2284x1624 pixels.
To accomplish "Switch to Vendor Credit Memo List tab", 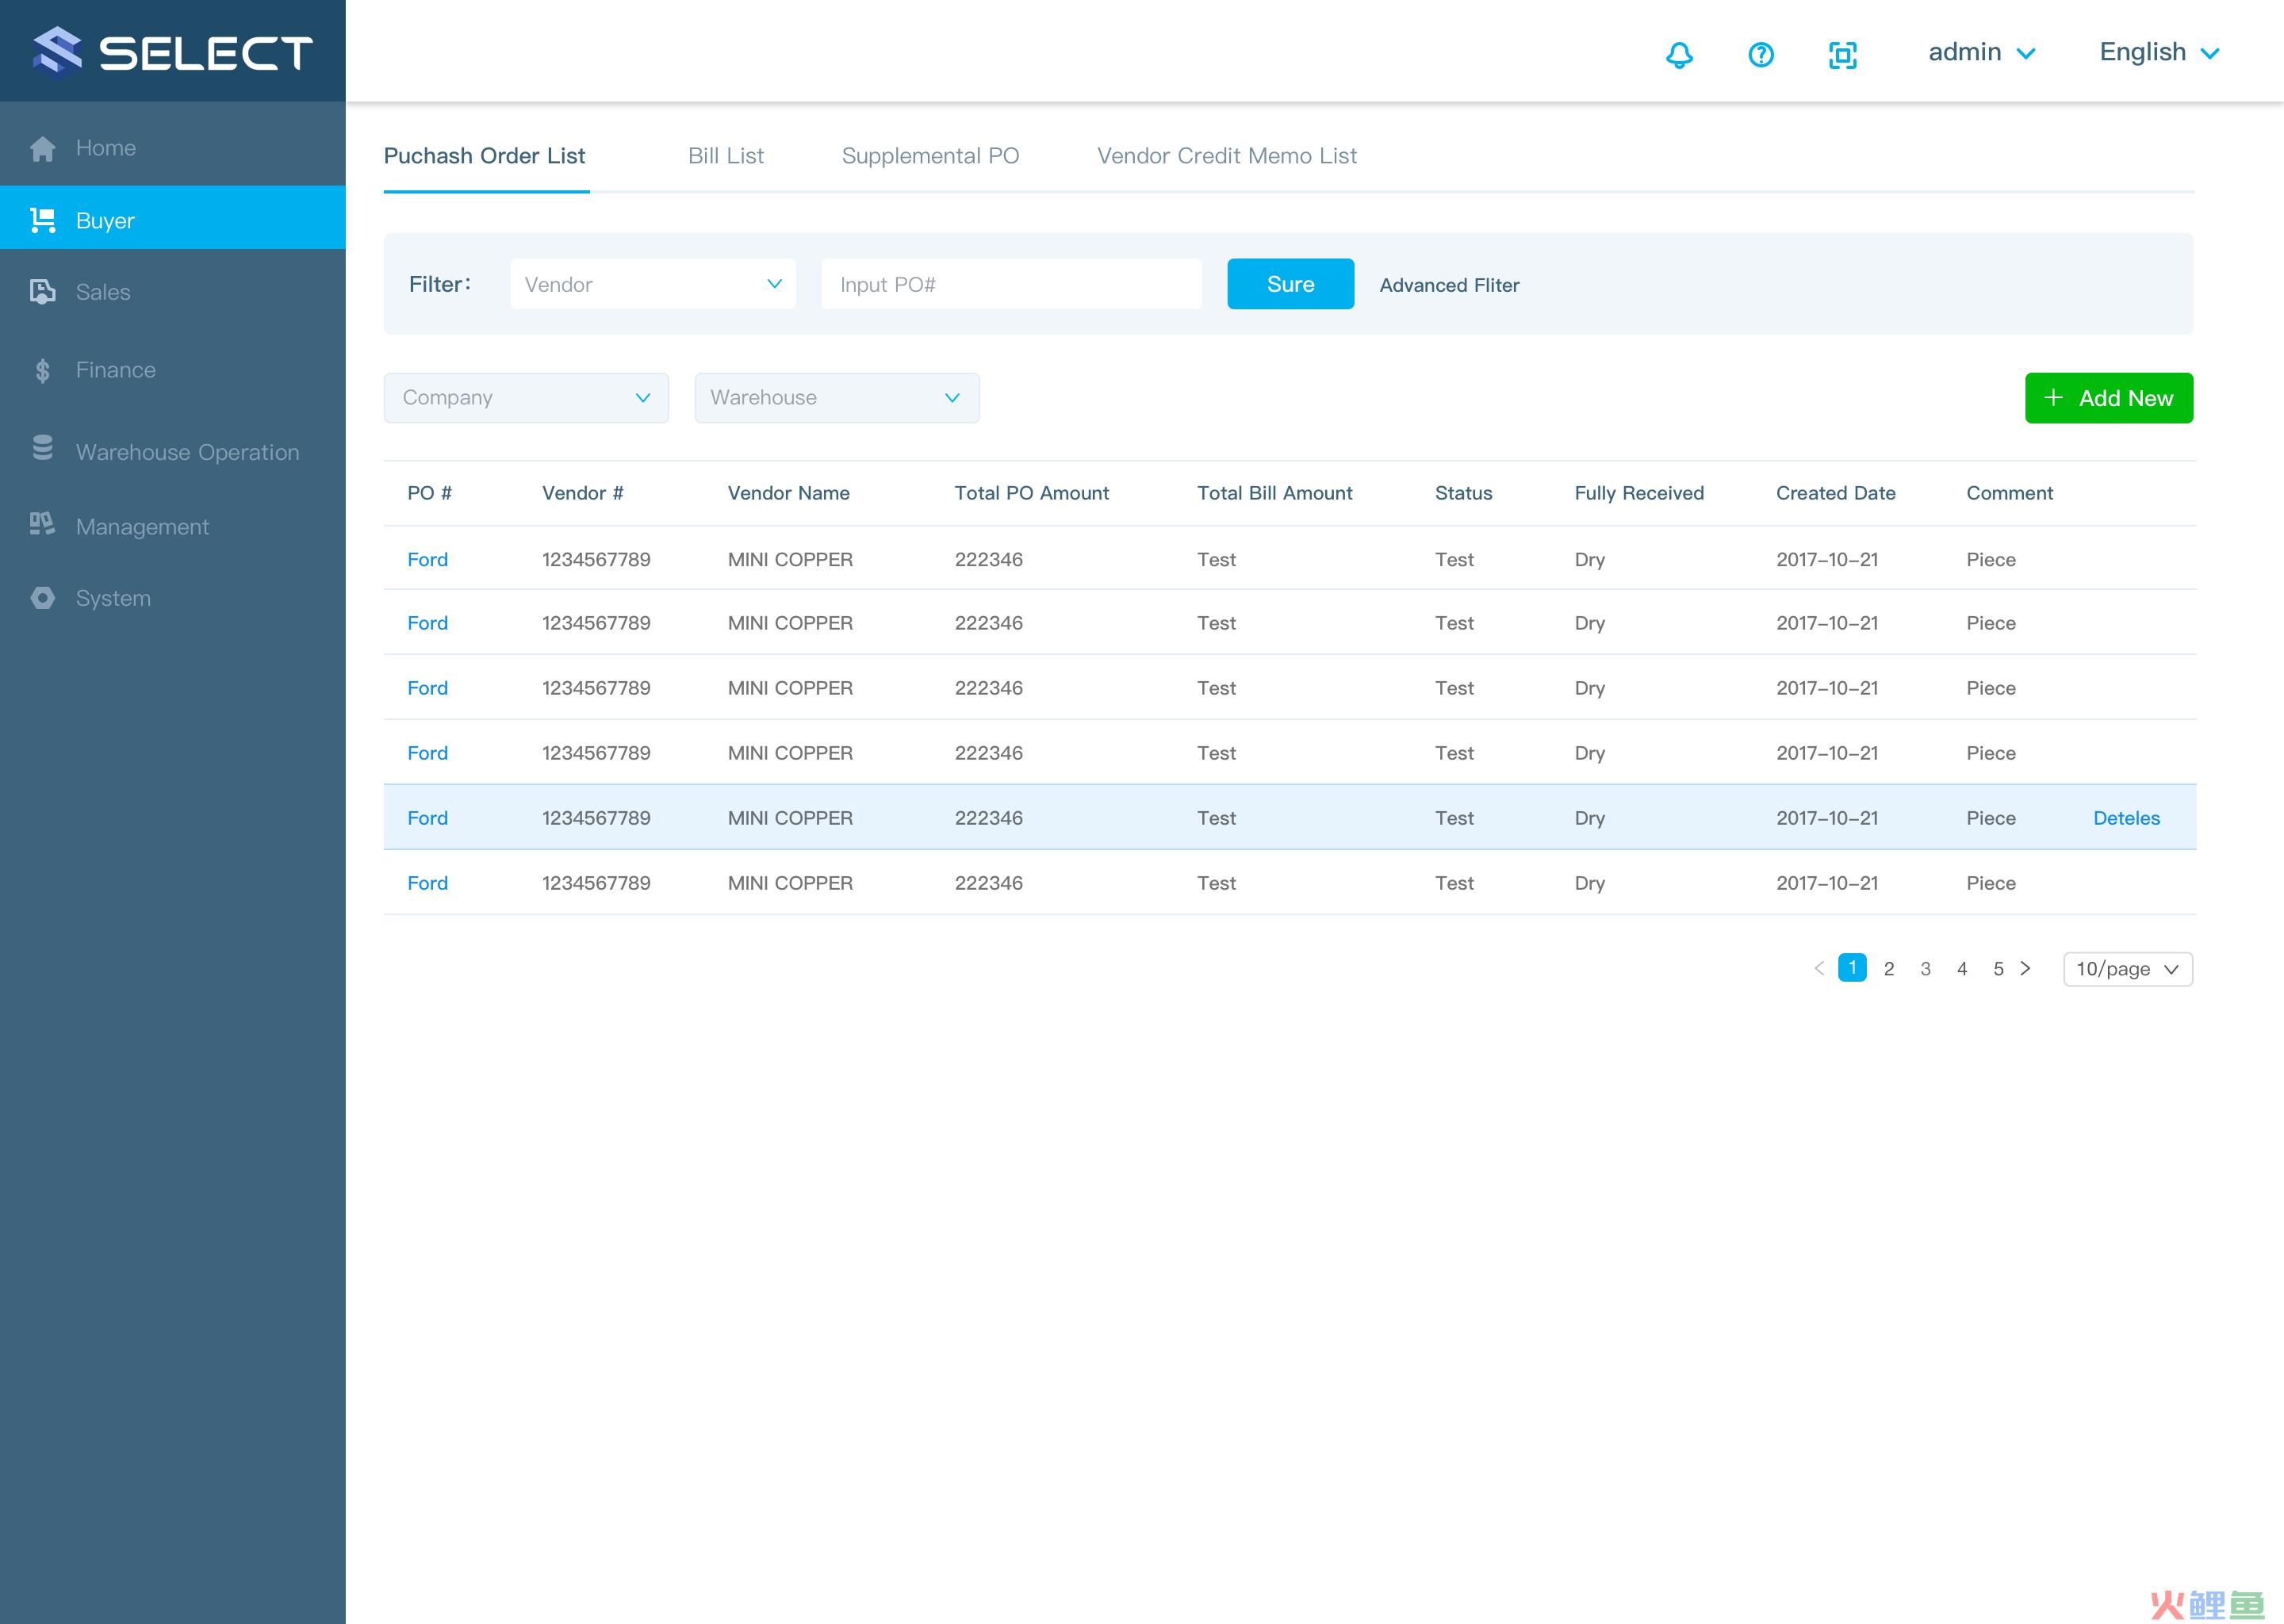I will click(1227, 156).
